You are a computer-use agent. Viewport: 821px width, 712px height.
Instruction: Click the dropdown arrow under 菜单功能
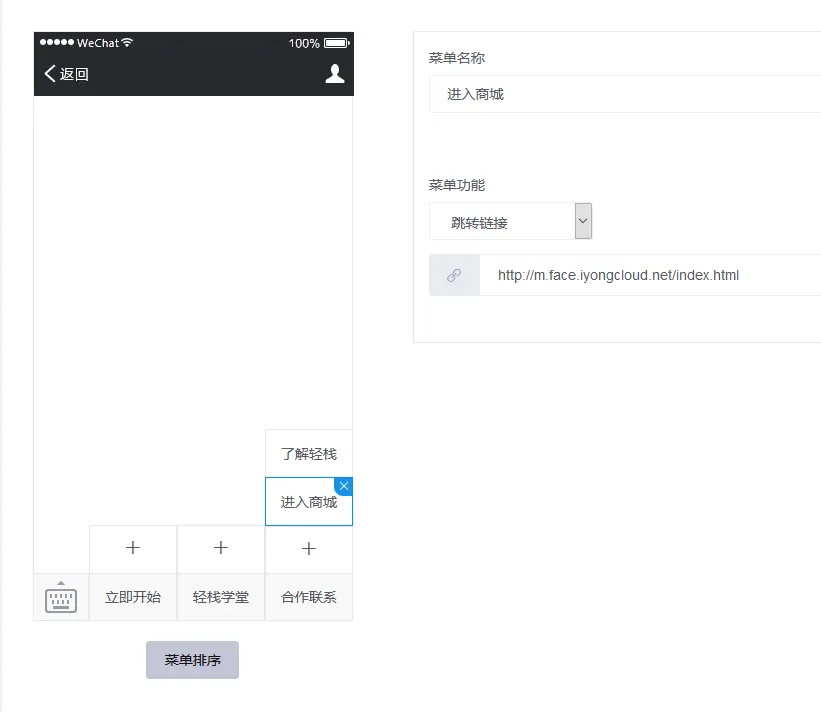(583, 221)
